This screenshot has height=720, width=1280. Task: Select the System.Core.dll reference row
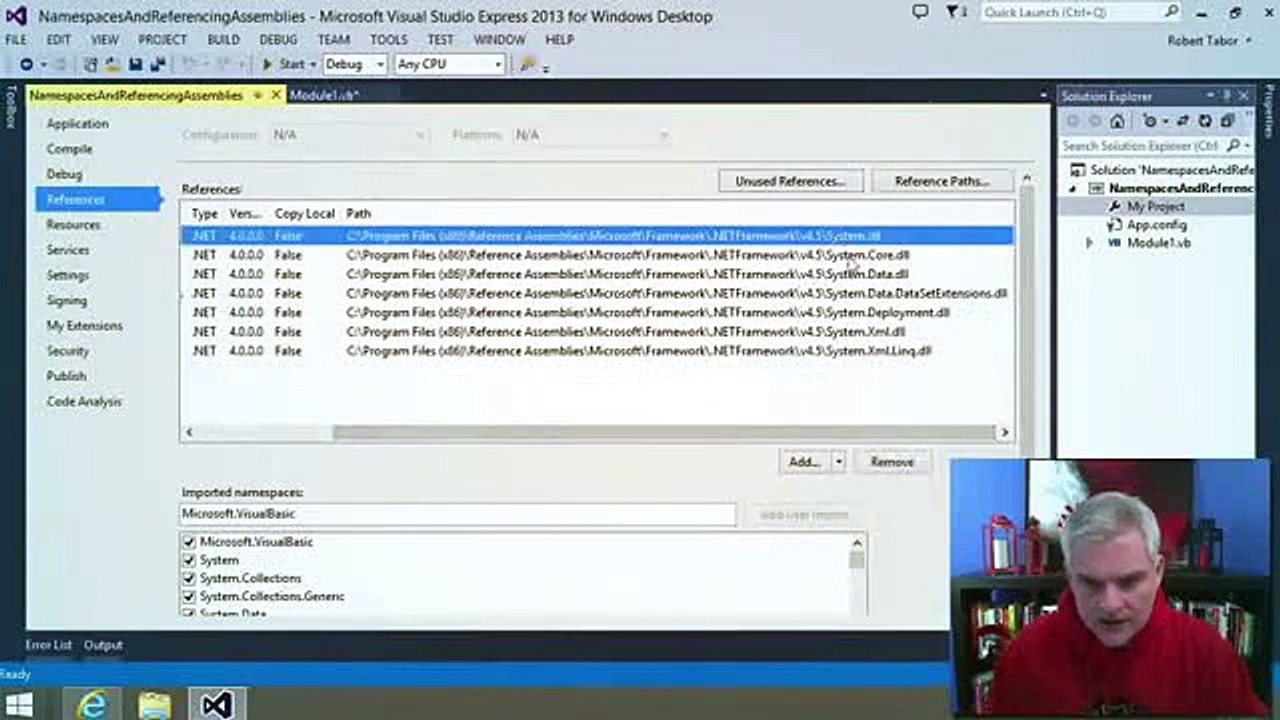coord(597,255)
